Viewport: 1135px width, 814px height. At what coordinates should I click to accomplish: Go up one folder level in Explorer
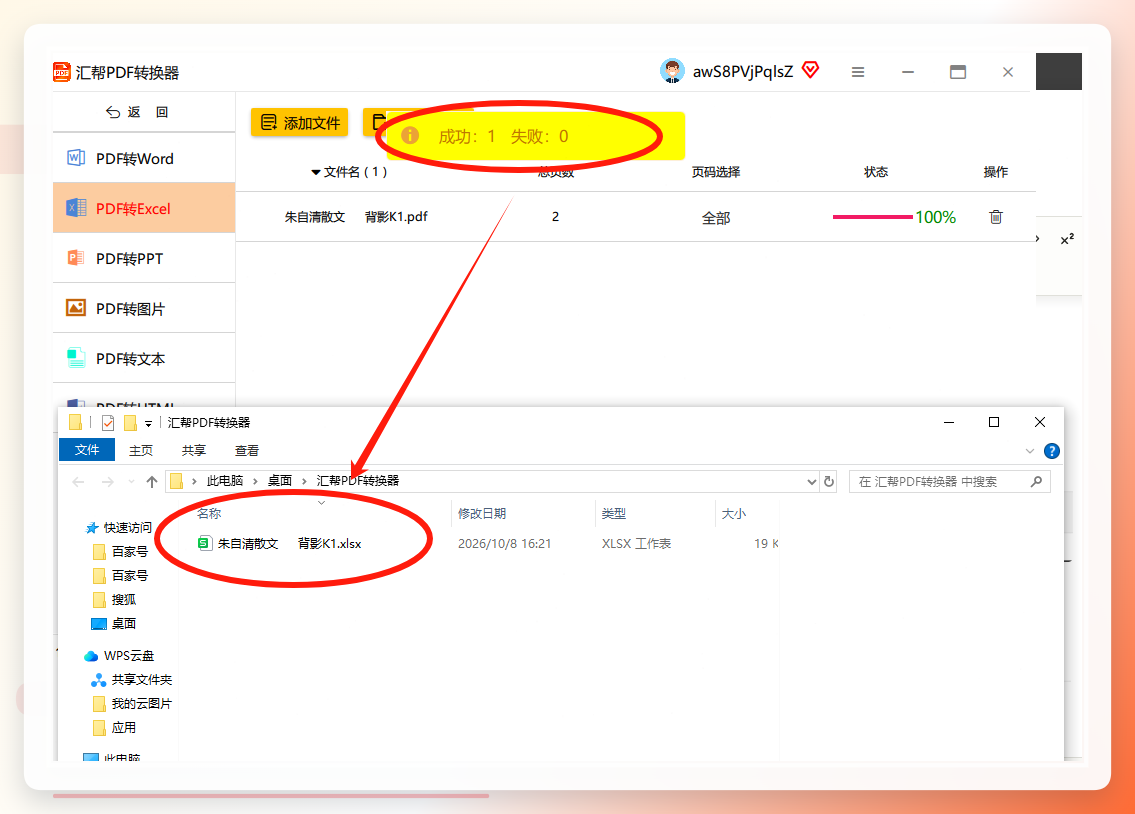pyautogui.click(x=151, y=481)
